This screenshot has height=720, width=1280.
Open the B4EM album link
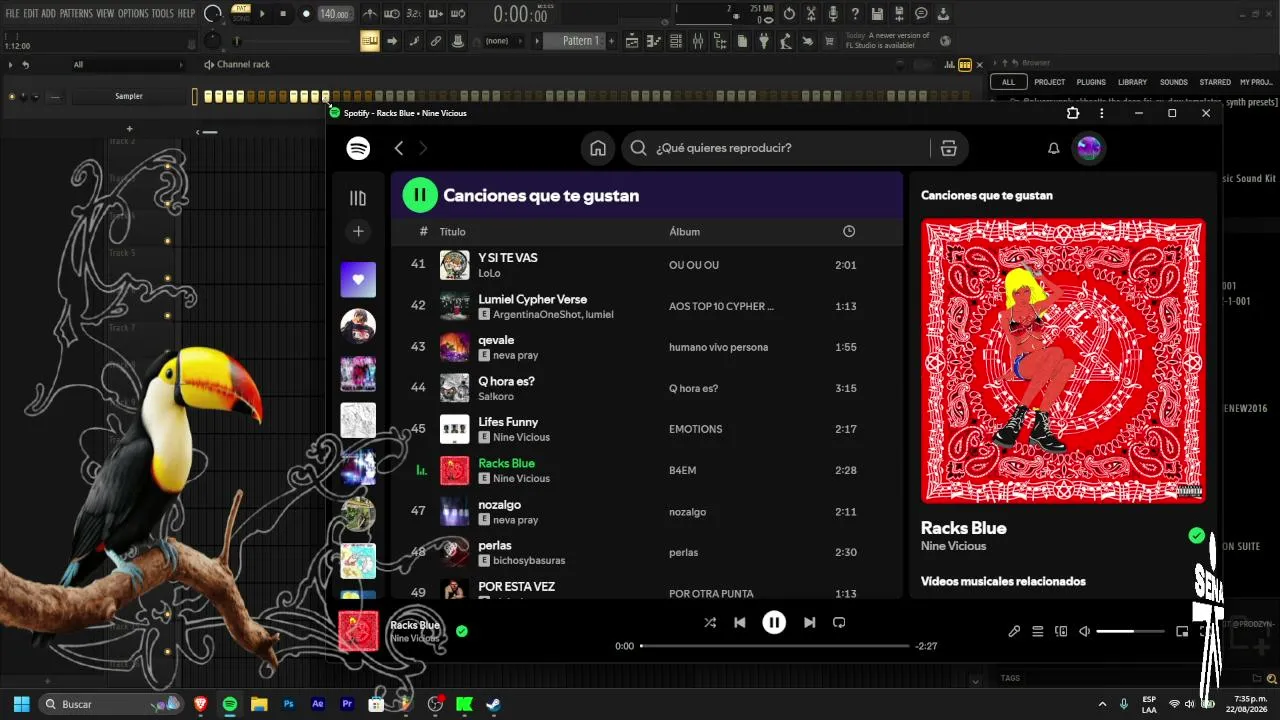point(682,470)
